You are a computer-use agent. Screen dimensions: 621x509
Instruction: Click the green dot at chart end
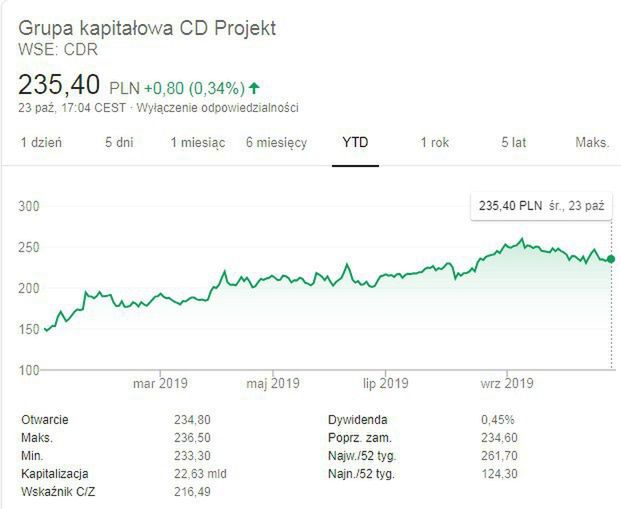tap(611, 258)
